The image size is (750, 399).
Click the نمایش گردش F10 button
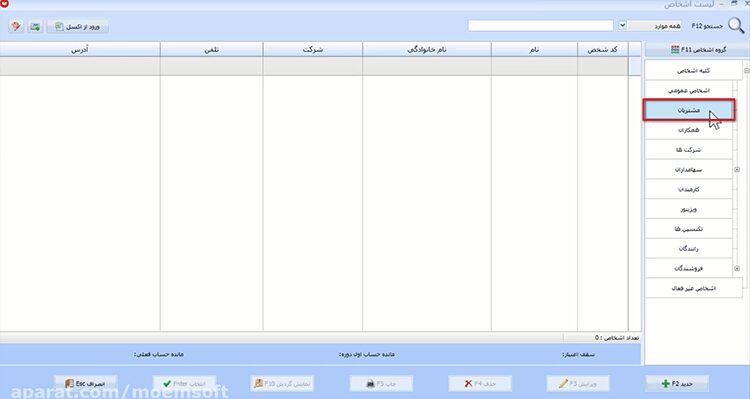coord(282,384)
